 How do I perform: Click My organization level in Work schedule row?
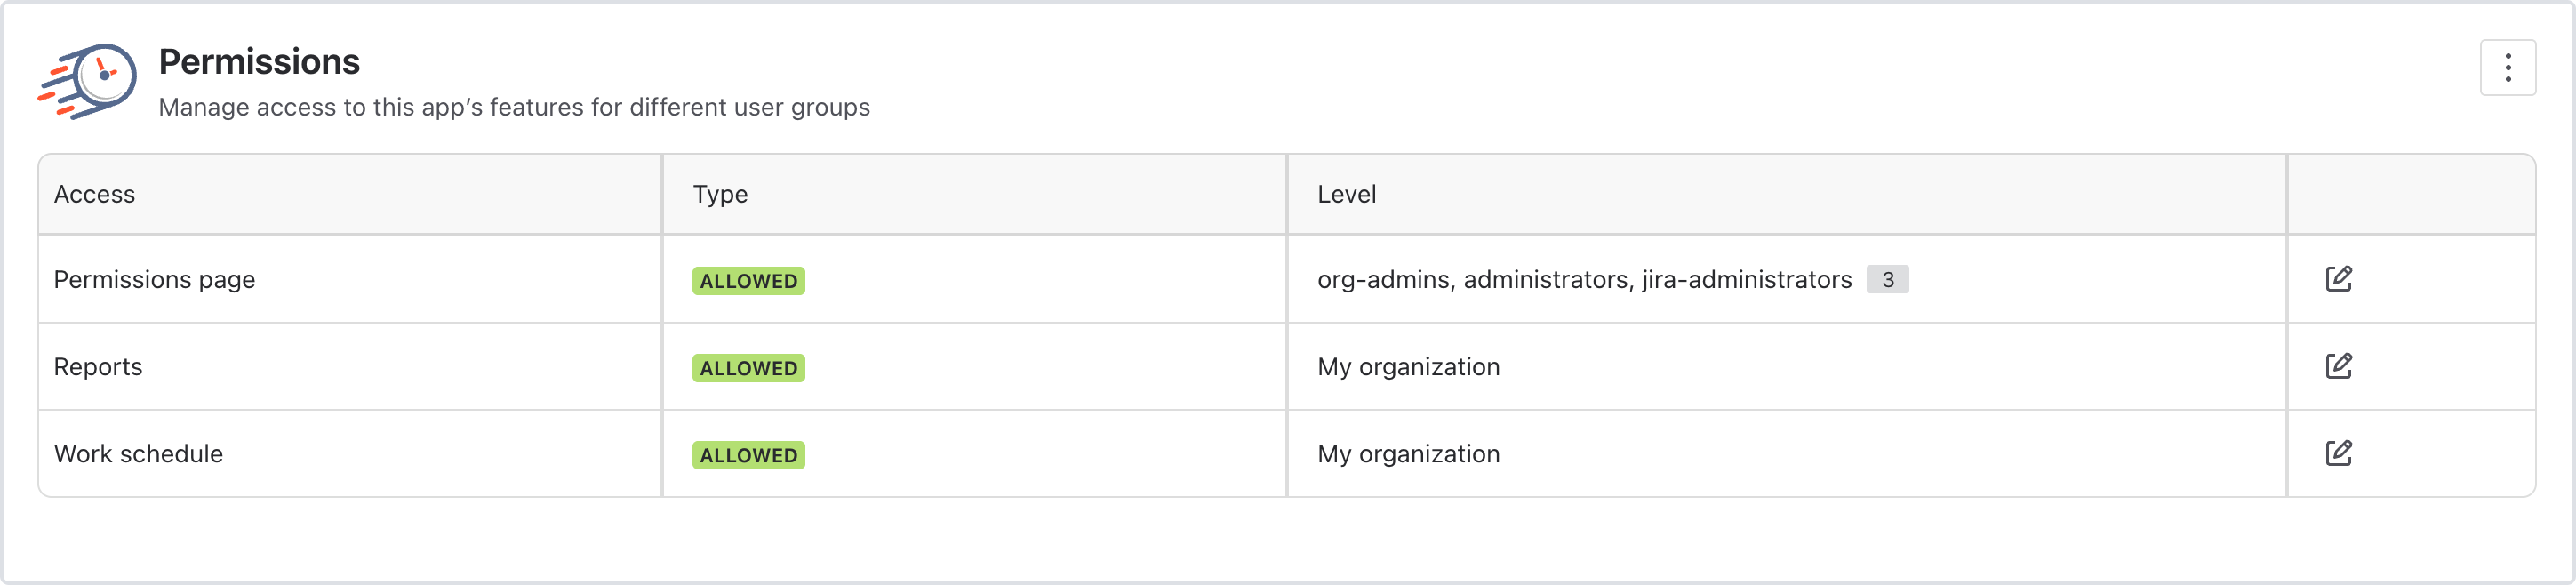pos(1408,454)
